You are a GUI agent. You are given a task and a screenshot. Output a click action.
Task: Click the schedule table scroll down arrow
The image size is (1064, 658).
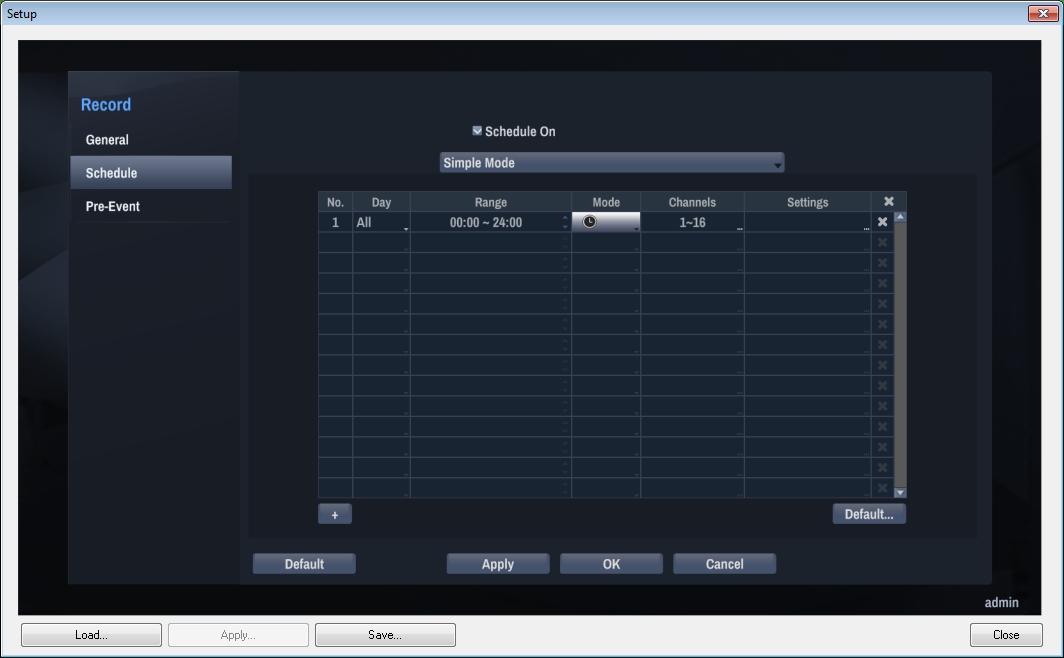pyautogui.click(x=900, y=492)
